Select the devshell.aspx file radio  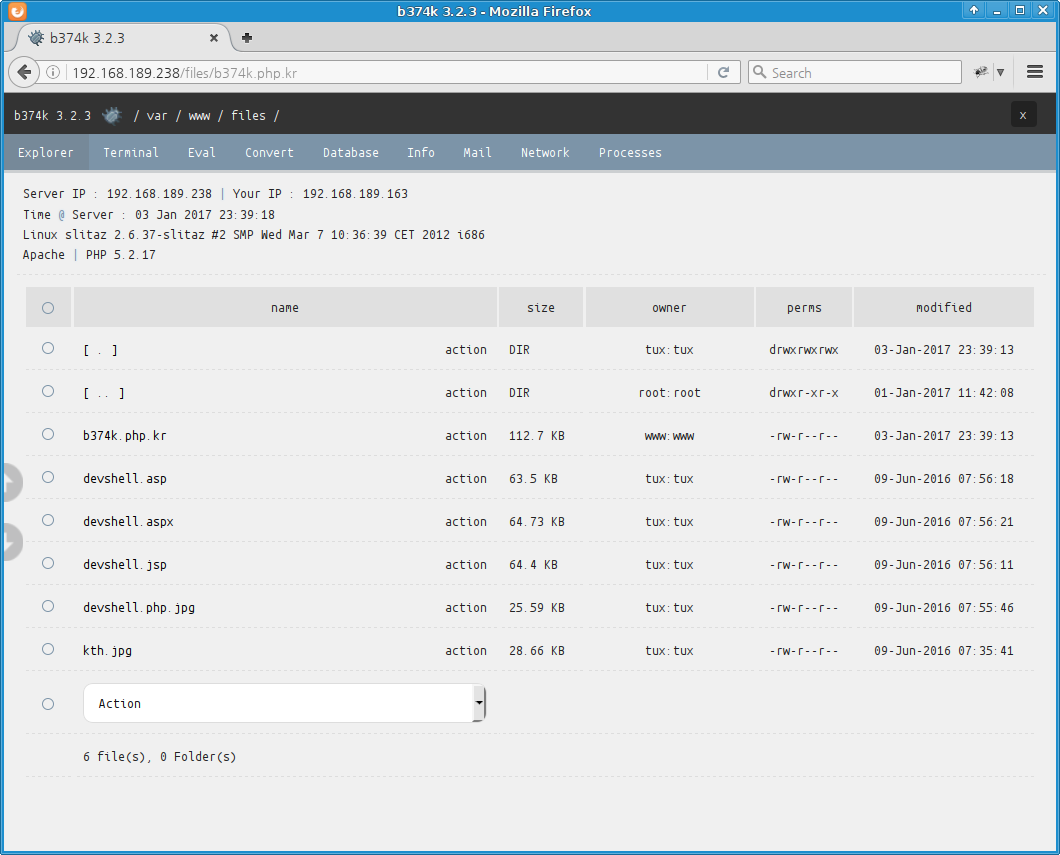[x=48, y=520]
